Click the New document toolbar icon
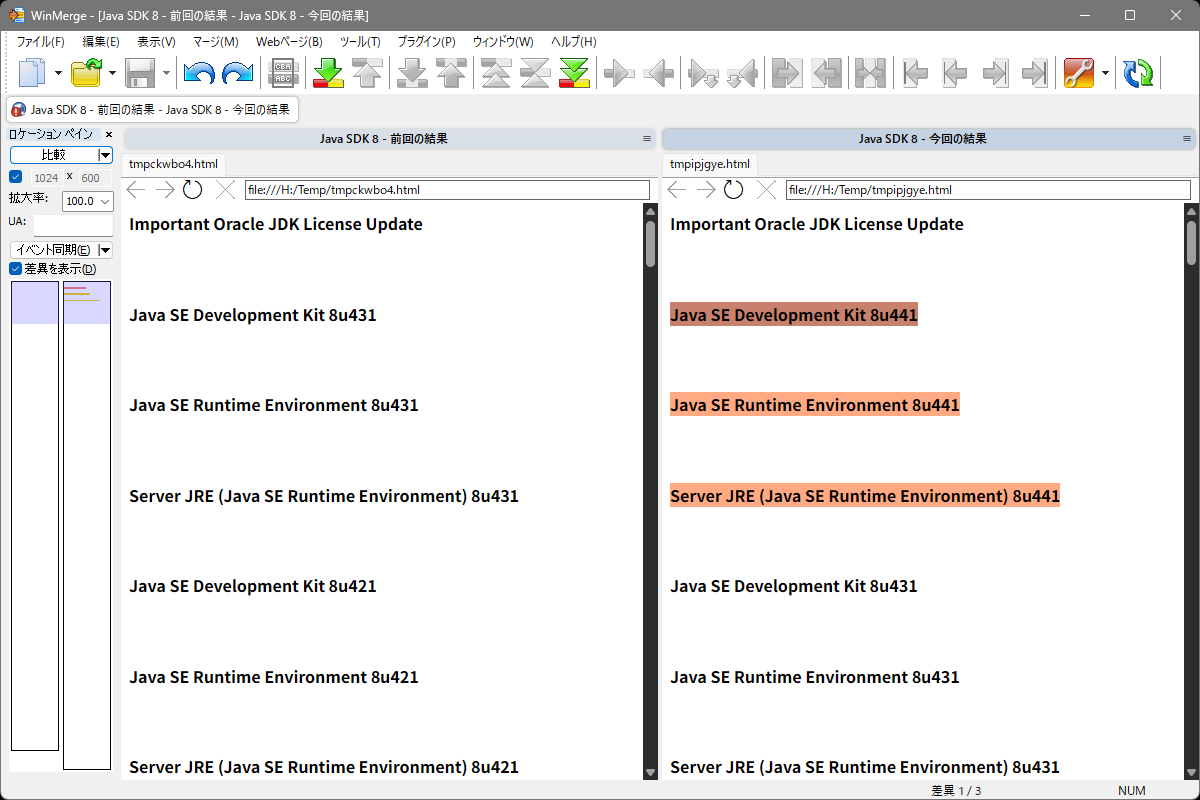This screenshot has width=1200, height=800. pyautogui.click(x=33, y=73)
